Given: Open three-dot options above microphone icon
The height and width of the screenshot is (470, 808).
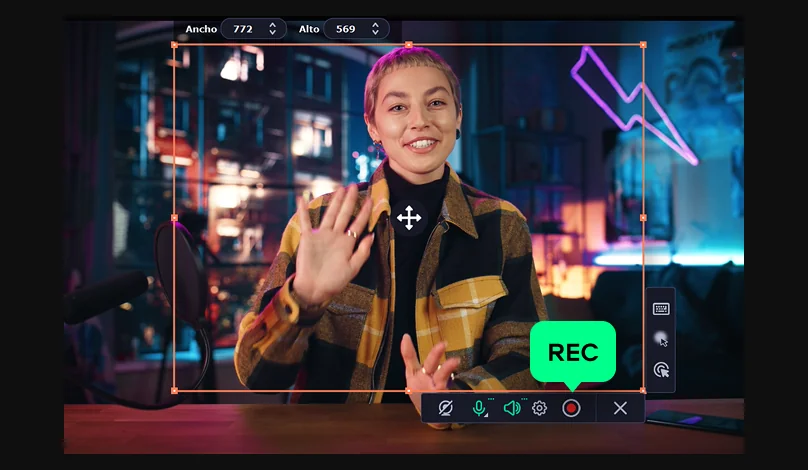Looking at the screenshot, I should tap(491, 399).
